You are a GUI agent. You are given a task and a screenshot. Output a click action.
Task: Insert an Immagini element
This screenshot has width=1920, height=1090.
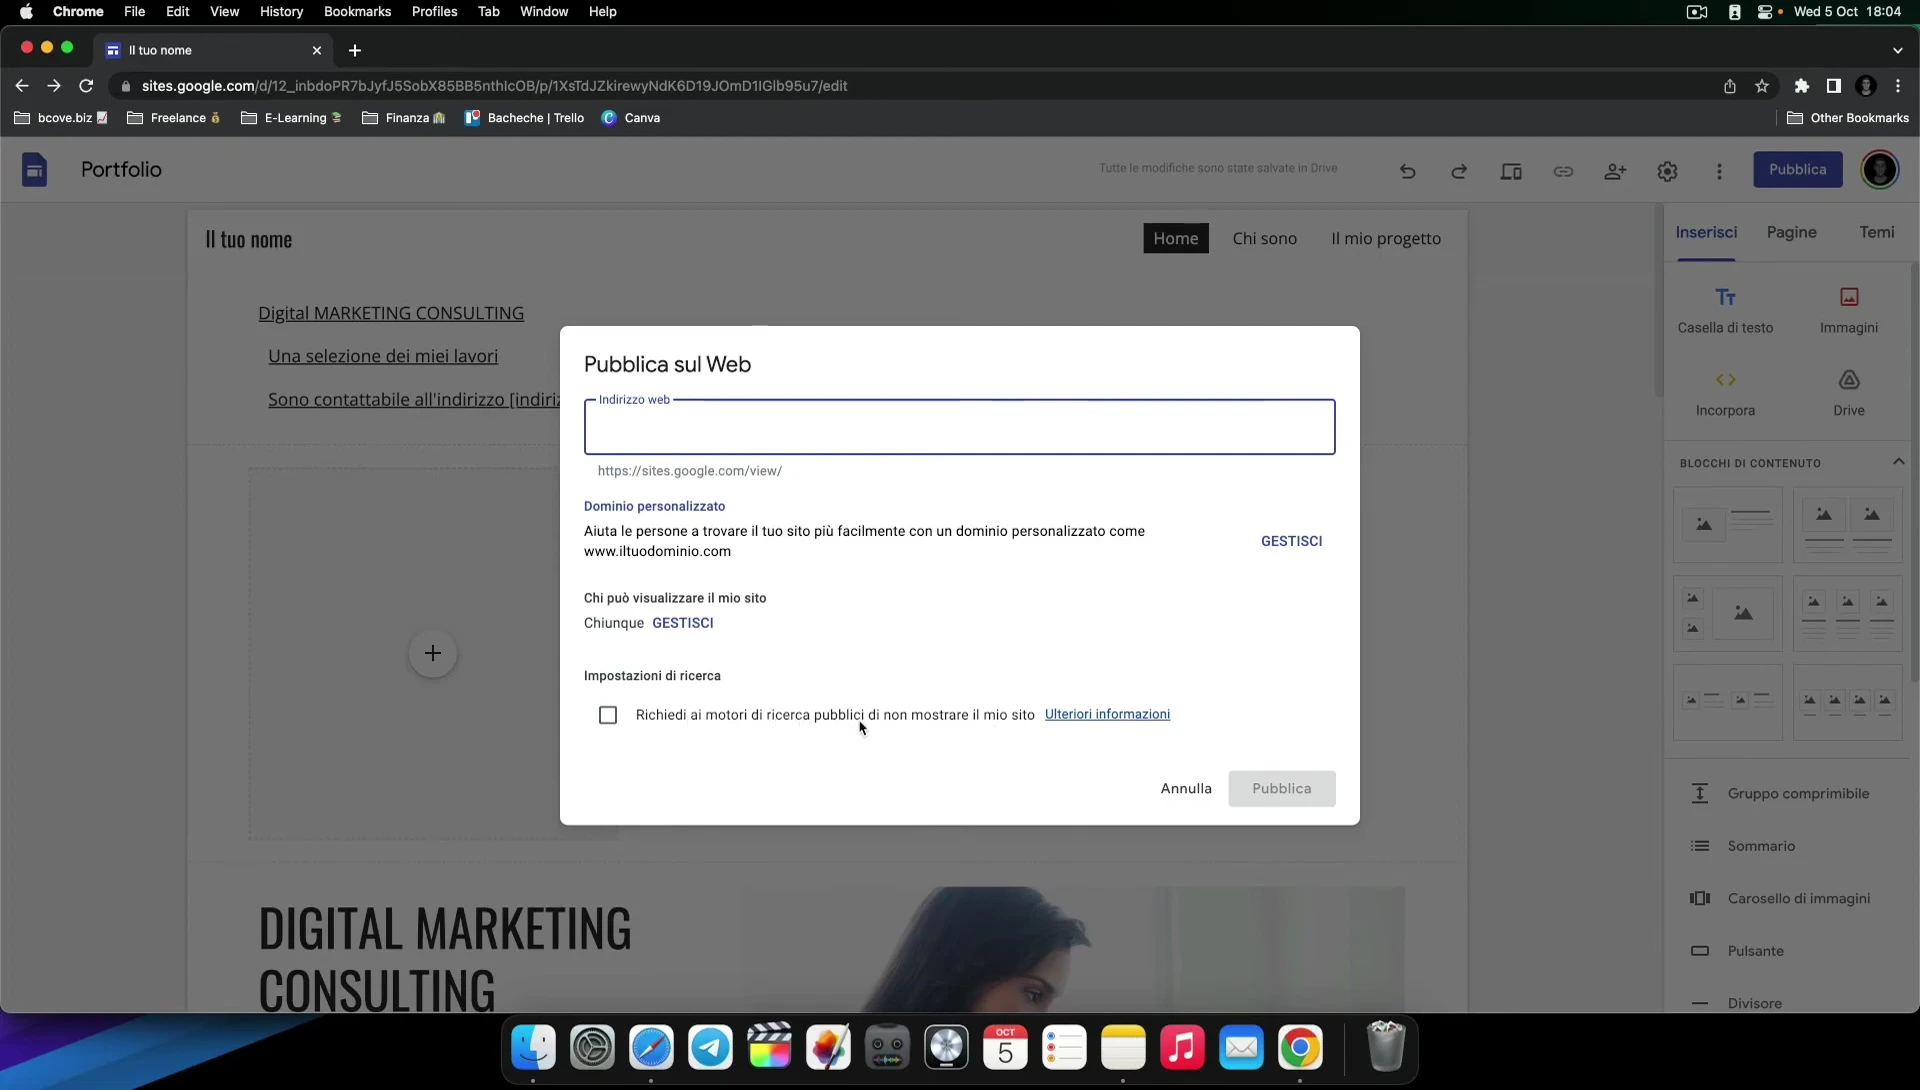[1848, 307]
